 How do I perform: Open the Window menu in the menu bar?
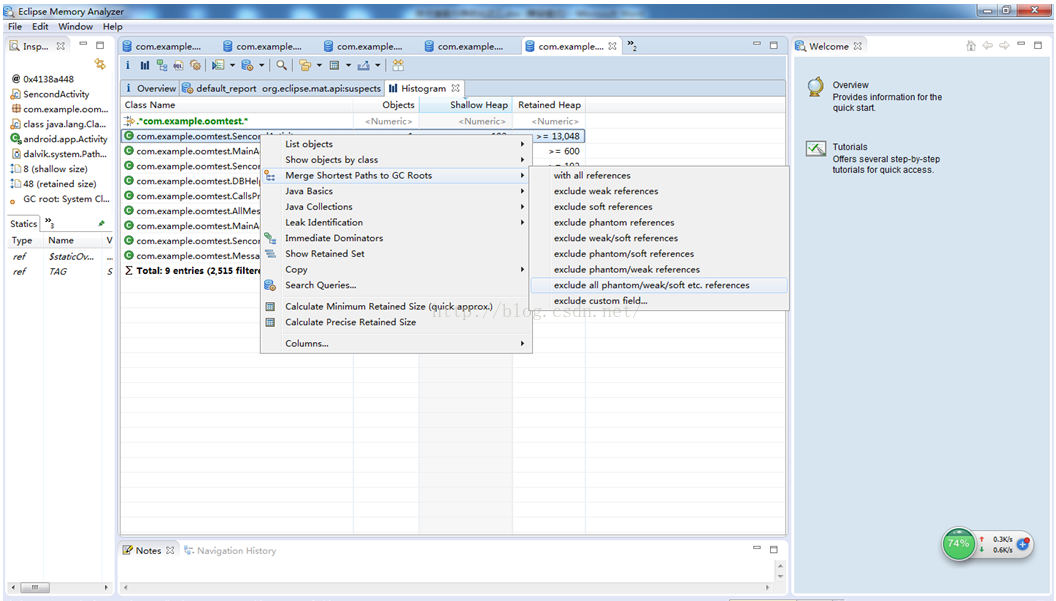pyautogui.click(x=75, y=27)
